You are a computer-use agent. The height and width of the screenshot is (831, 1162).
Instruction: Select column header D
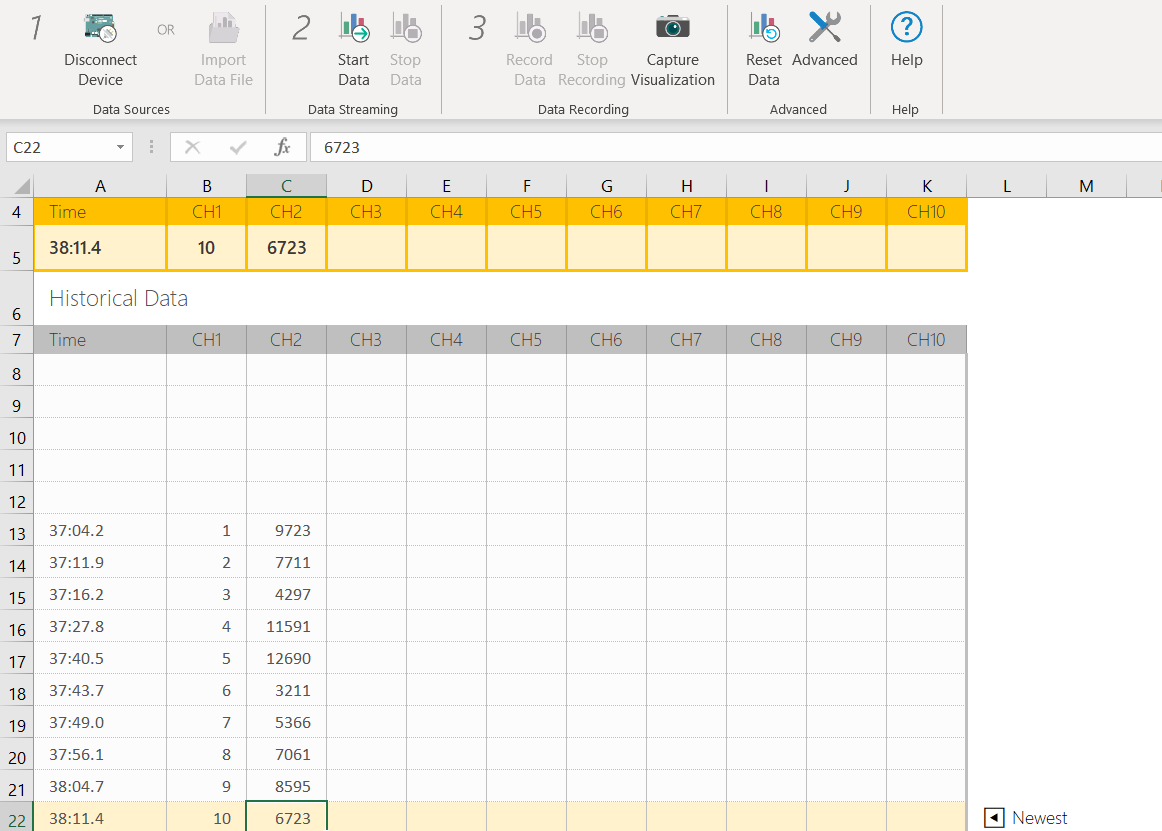tap(366, 185)
